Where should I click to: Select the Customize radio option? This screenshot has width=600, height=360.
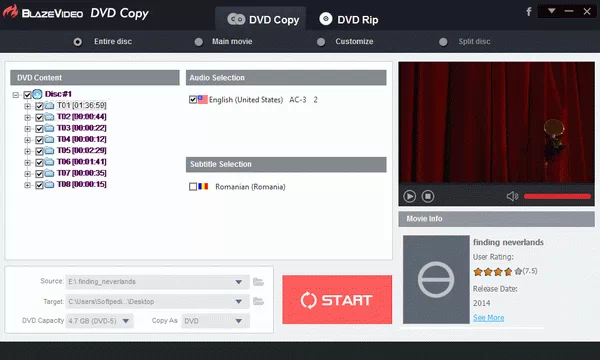tap(321, 42)
